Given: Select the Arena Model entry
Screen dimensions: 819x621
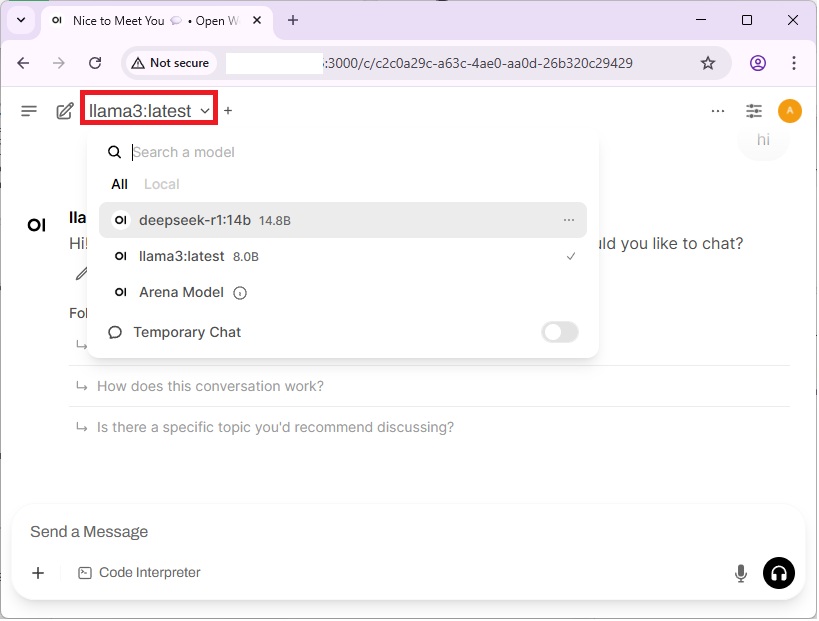Looking at the screenshot, I should click(x=343, y=292).
